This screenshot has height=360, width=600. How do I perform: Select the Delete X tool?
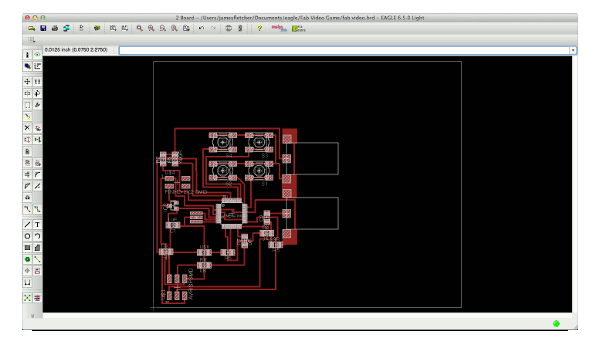27,128
